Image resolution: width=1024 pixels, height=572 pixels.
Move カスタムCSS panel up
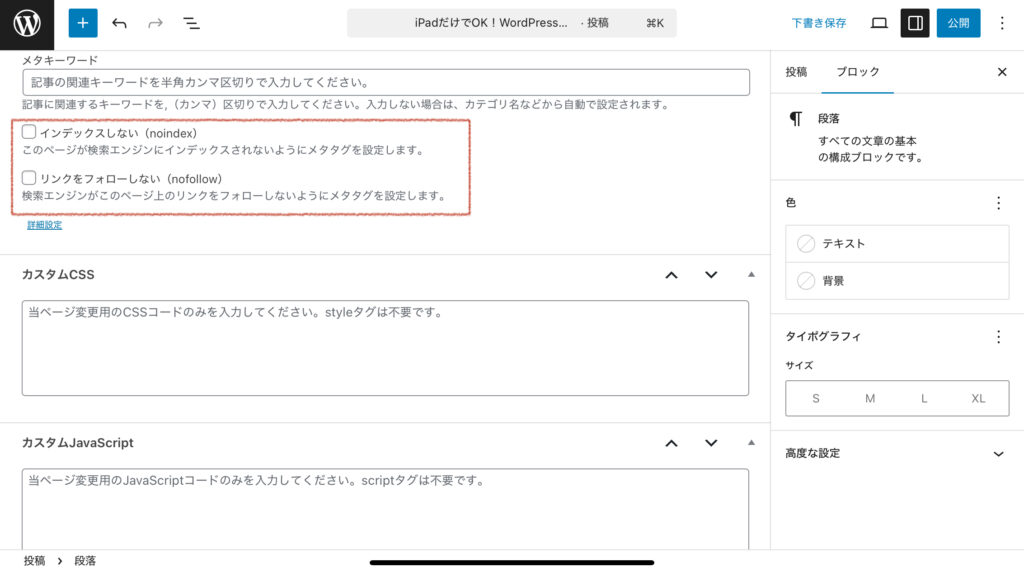(x=671, y=275)
